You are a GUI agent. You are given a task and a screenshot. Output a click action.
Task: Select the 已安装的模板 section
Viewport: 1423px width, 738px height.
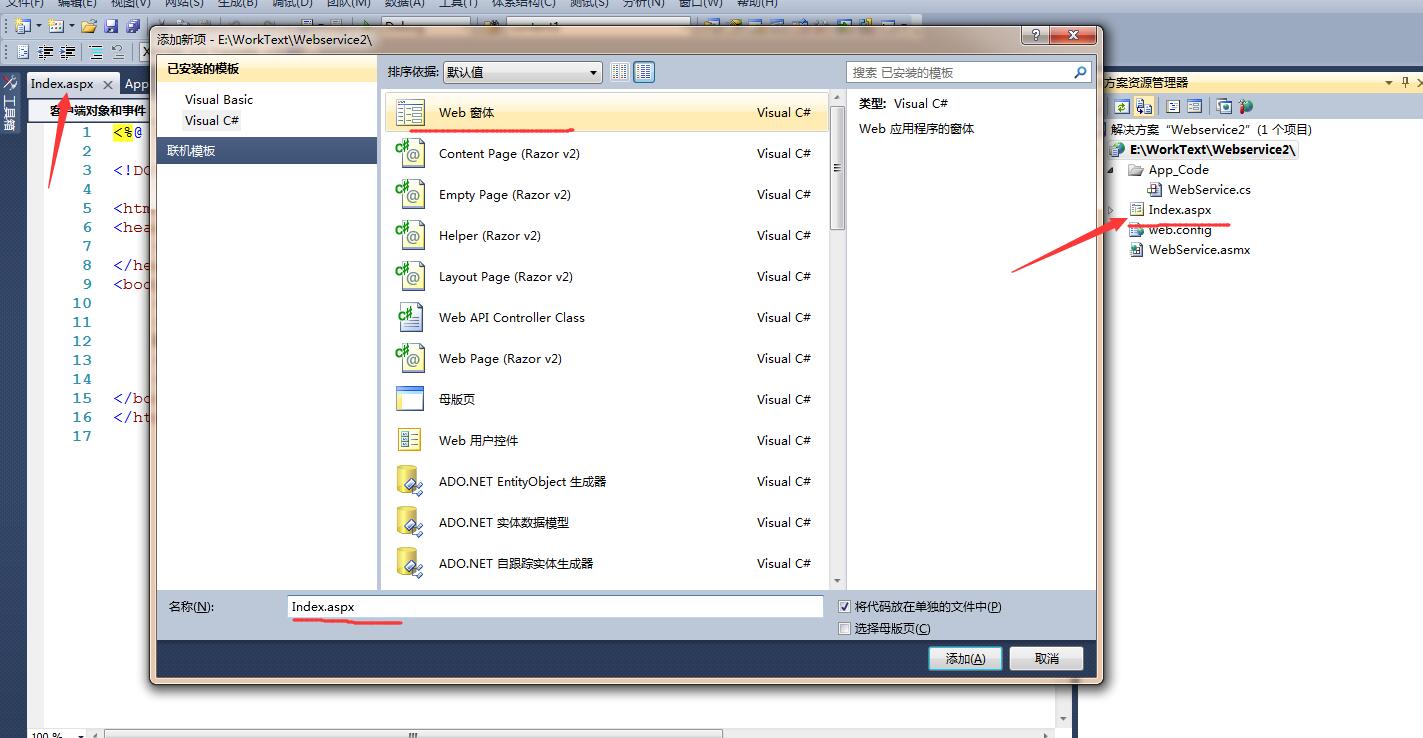coord(267,69)
